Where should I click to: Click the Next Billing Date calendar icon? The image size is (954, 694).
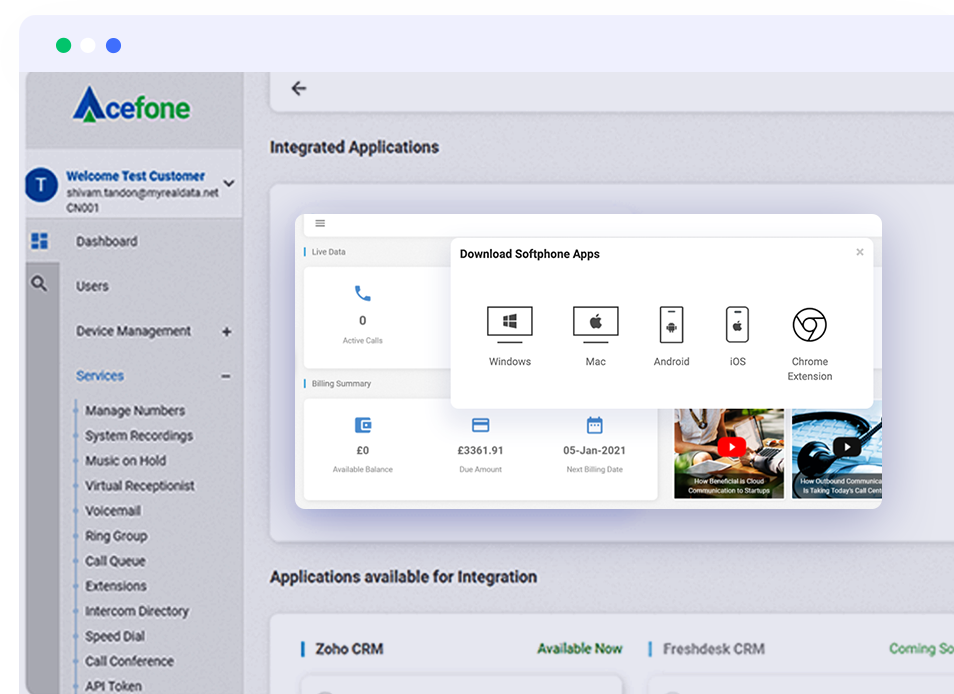click(594, 425)
